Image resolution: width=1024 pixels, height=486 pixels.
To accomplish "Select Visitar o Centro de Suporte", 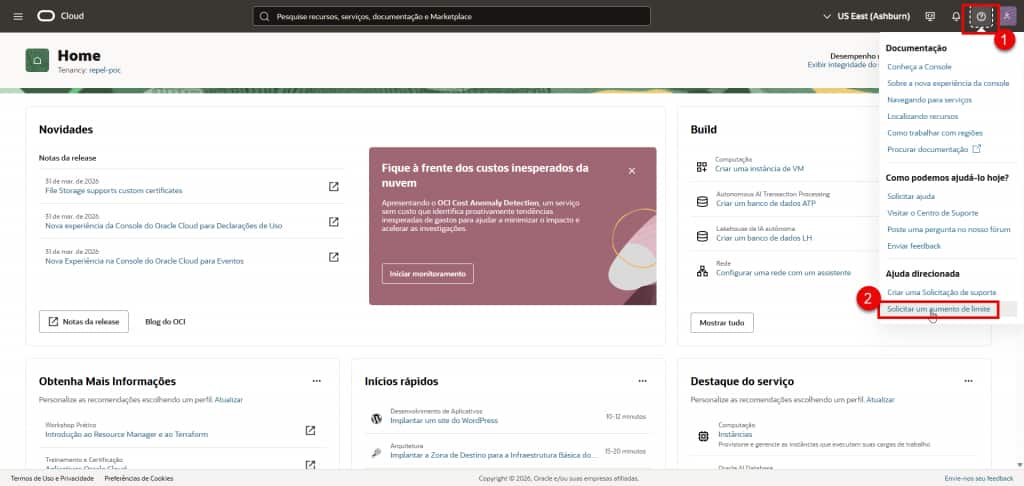I will [933, 213].
